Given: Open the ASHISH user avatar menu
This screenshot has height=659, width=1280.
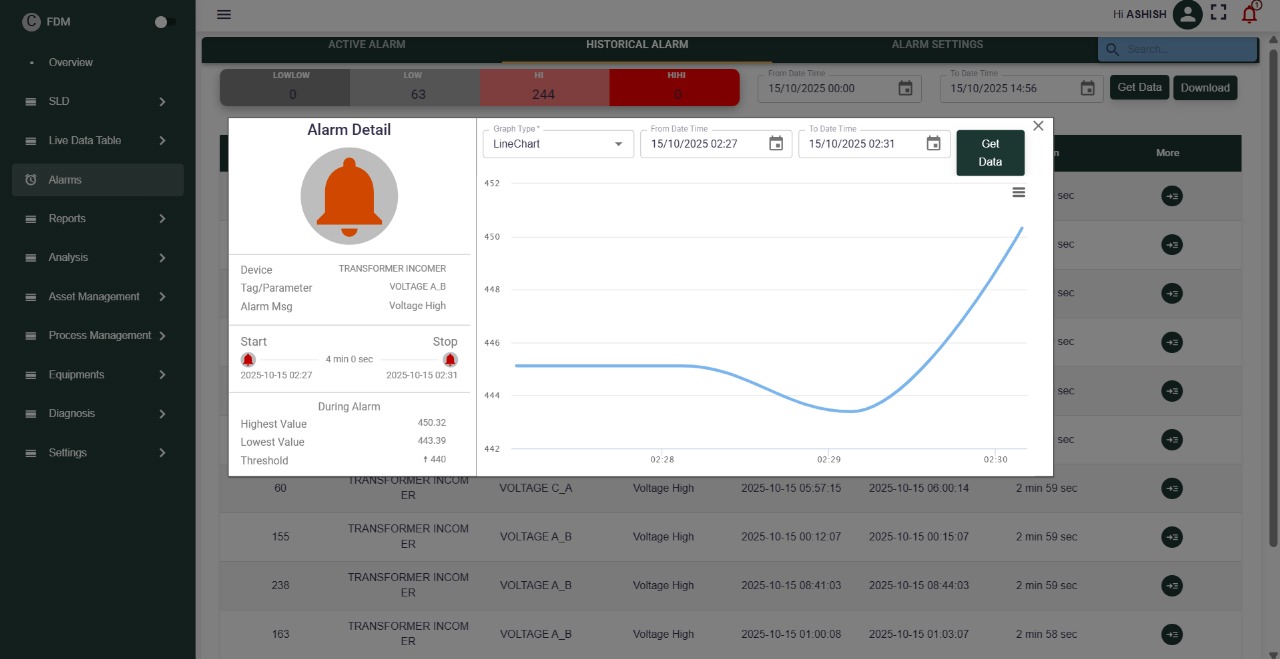Looking at the screenshot, I should [x=1187, y=13].
